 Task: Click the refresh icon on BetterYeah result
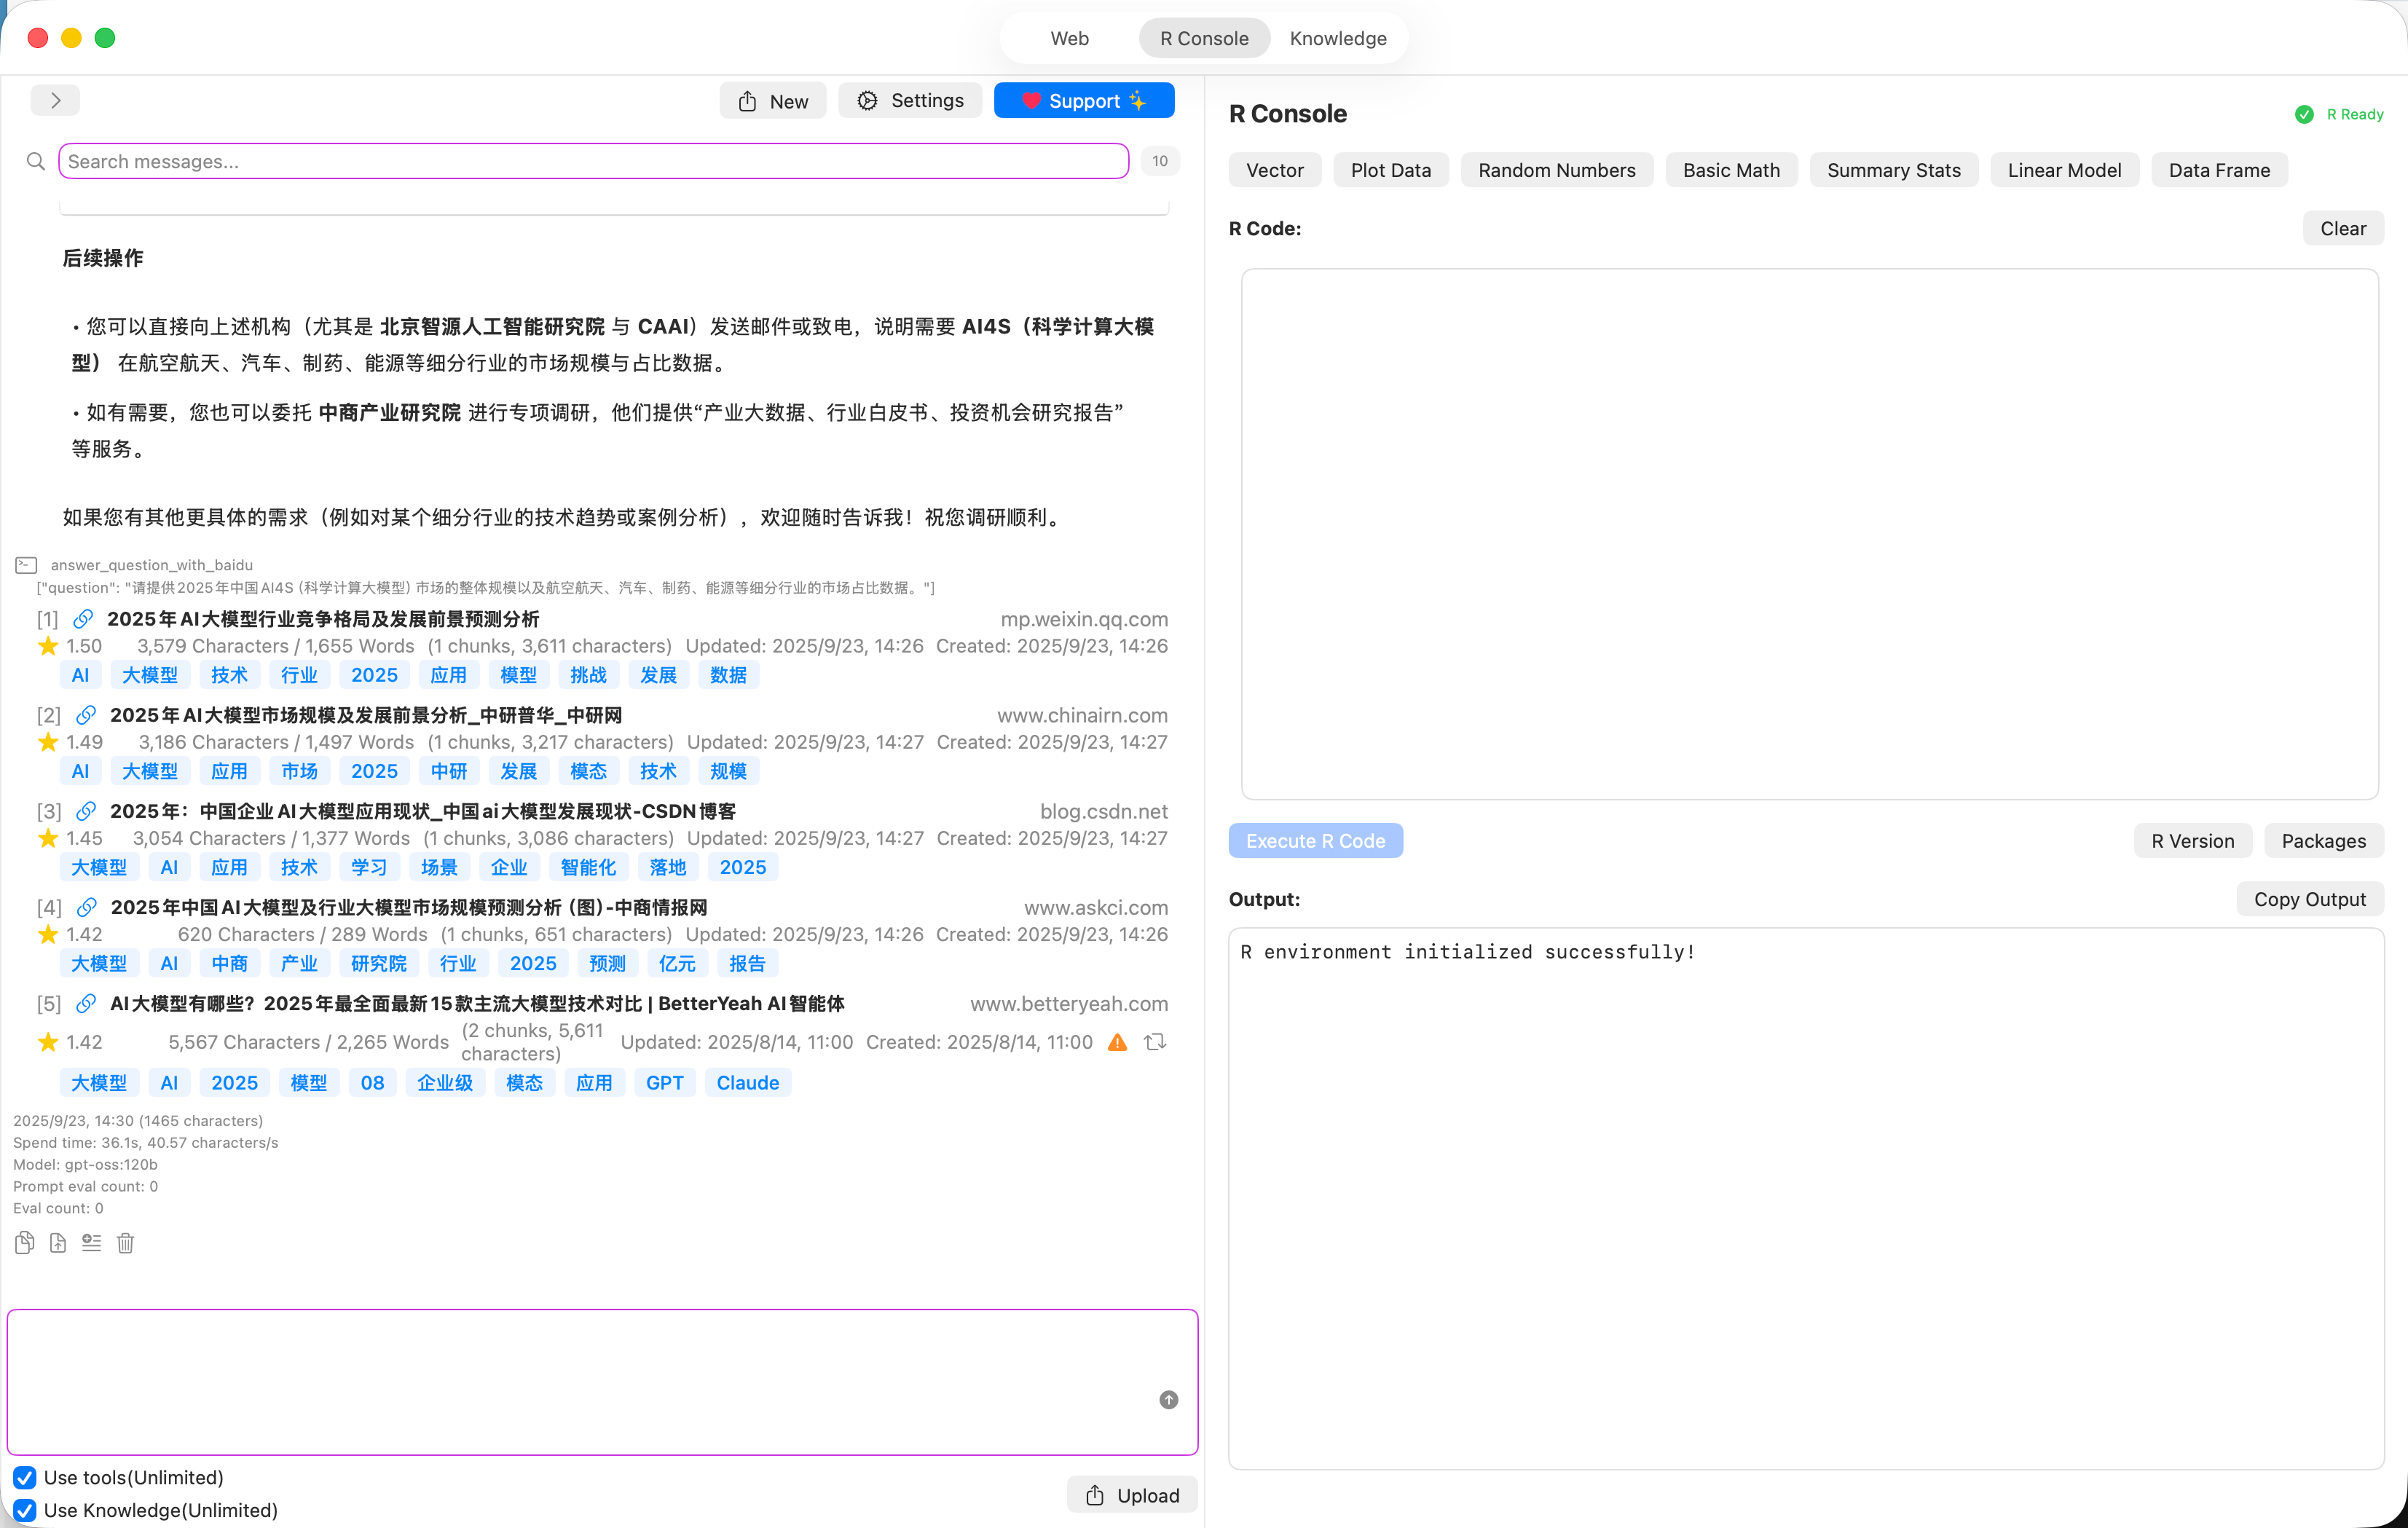point(1155,1041)
